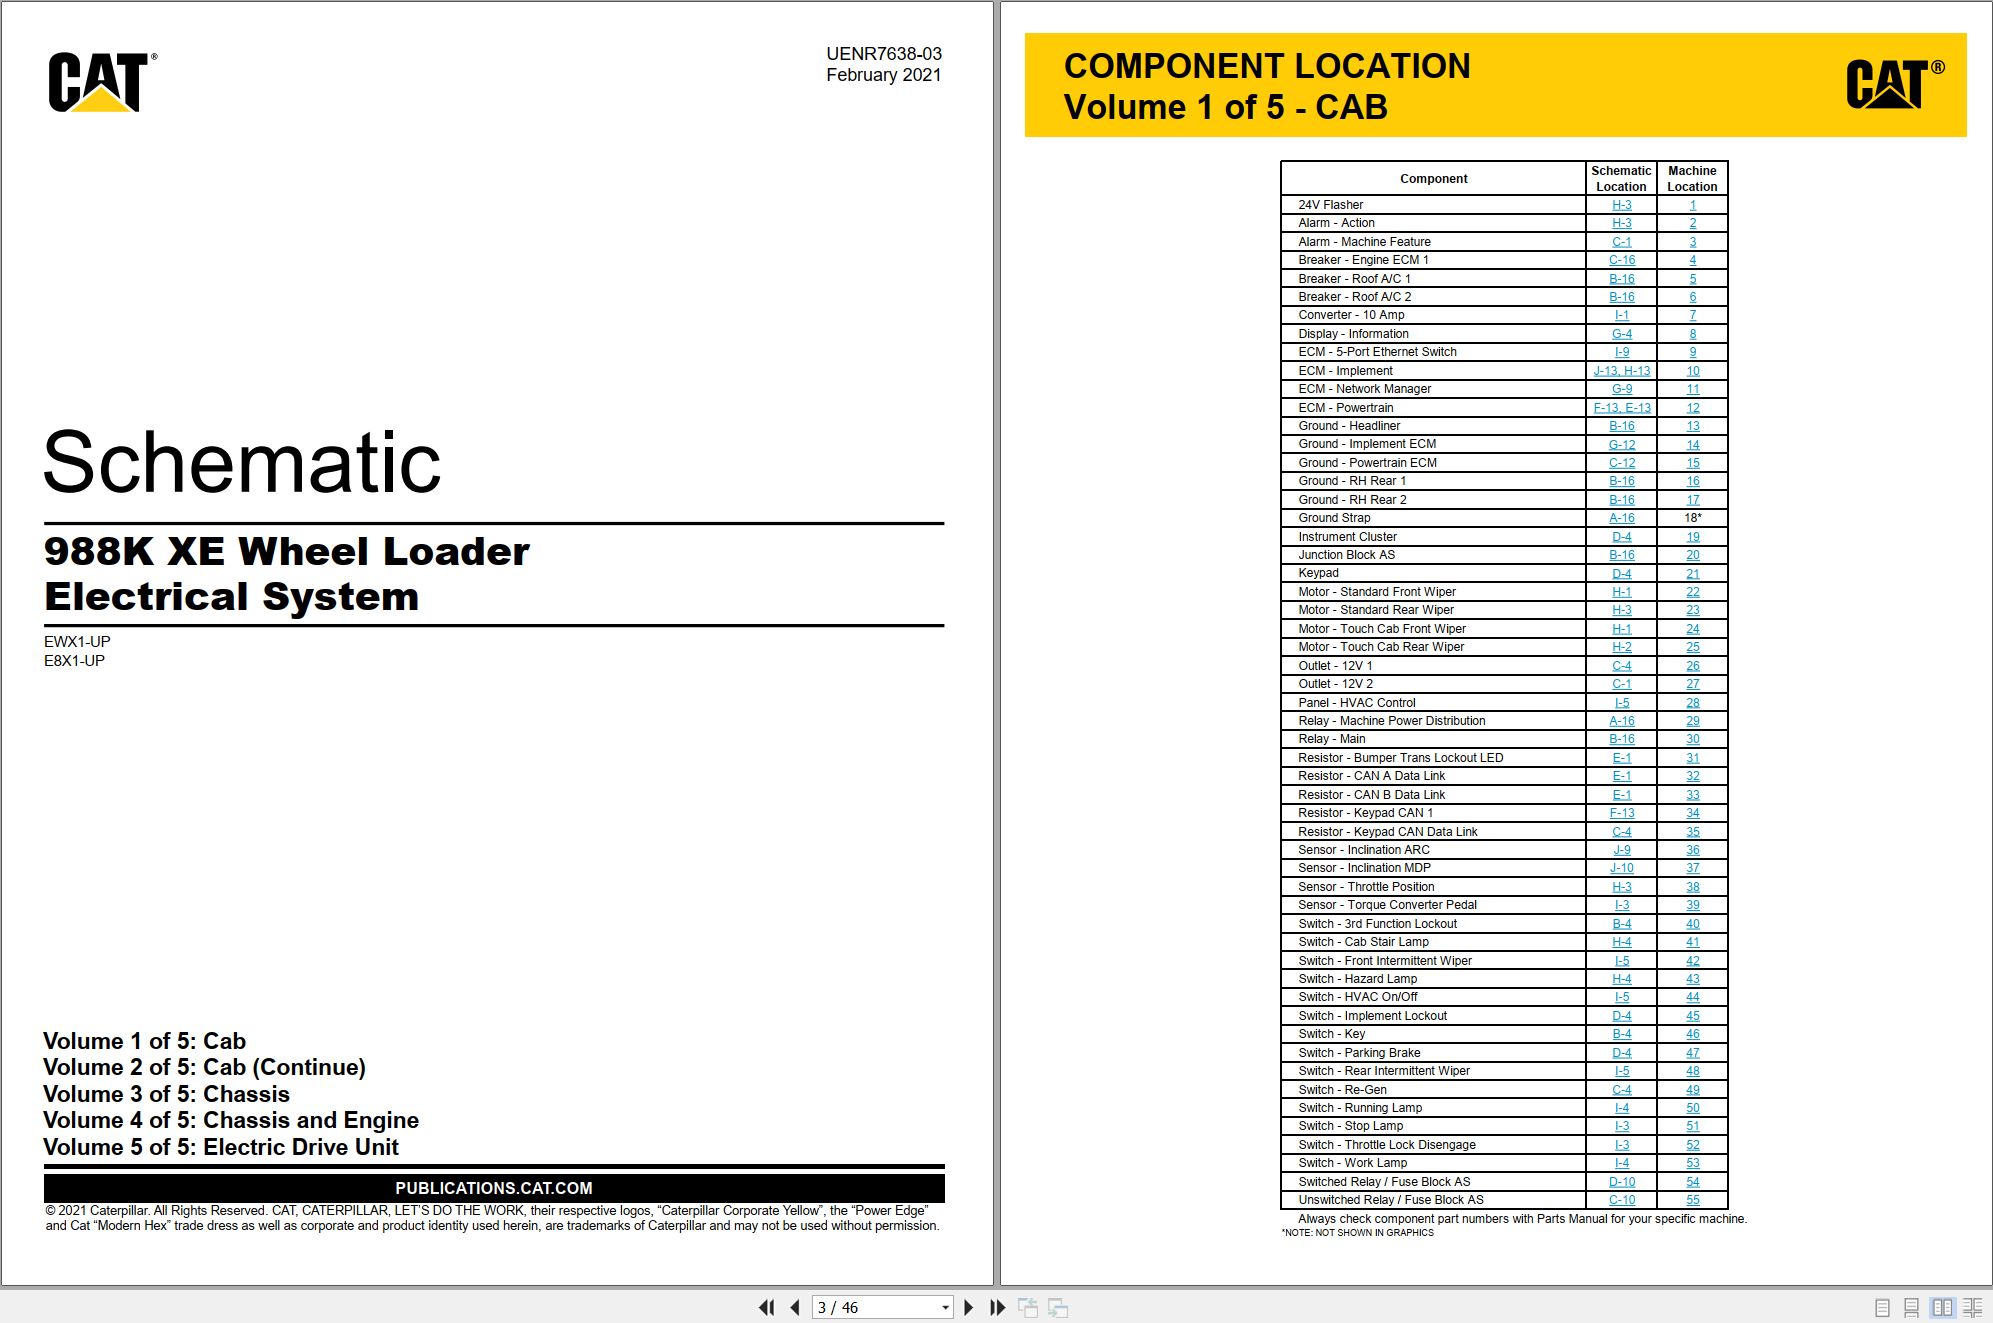Screen dimensions: 1993x1323
Task: Open machine location 1 for 24V Flasher
Action: (1692, 205)
